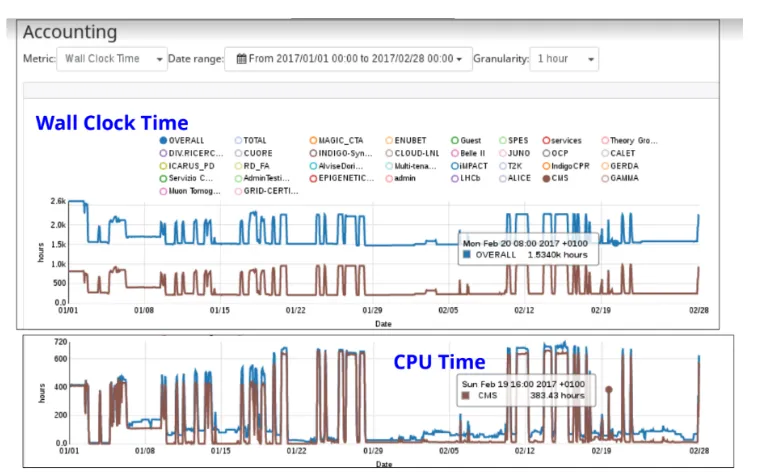The width and height of the screenshot is (772, 472).
Task: Click the calendar icon in Date range
Action: (x=241, y=59)
